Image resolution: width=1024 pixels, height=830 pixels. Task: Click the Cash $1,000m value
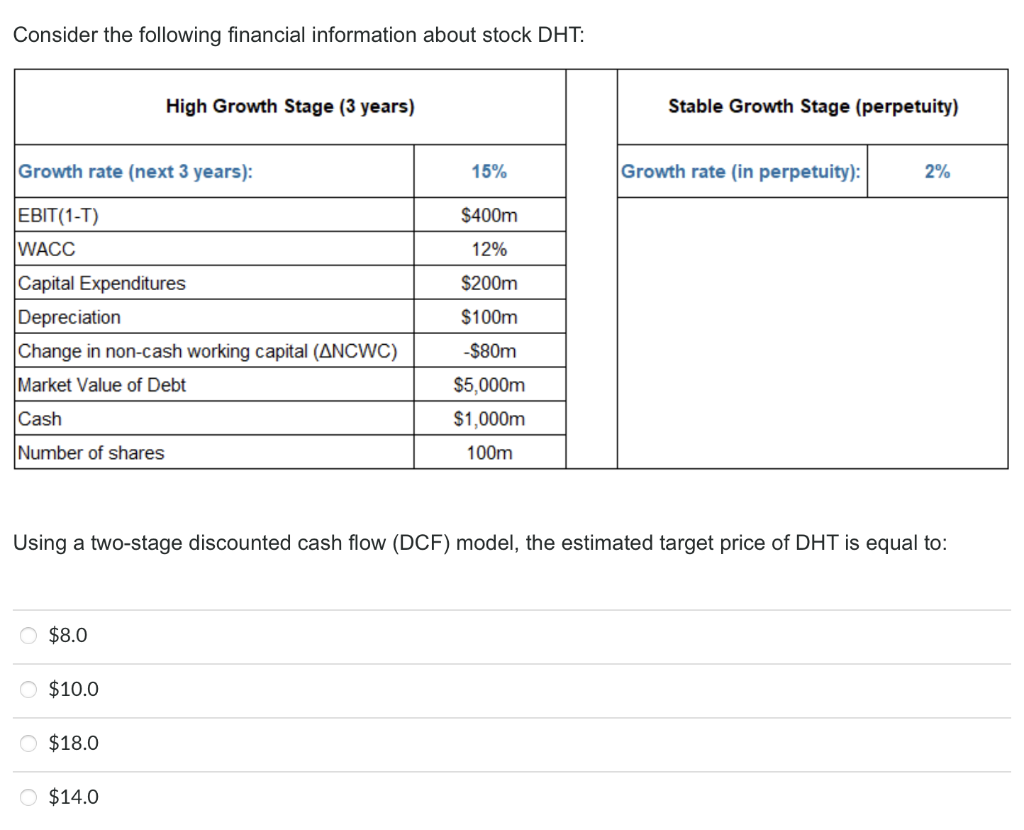pyautogui.click(x=489, y=418)
